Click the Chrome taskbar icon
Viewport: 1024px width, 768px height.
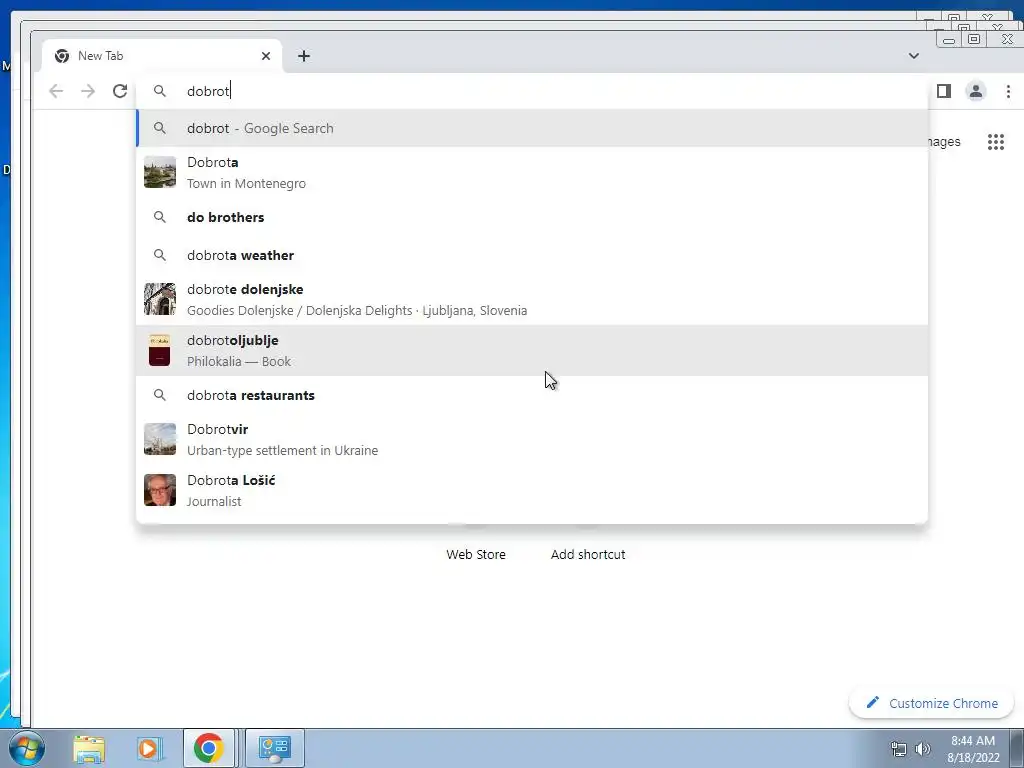[208, 748]
